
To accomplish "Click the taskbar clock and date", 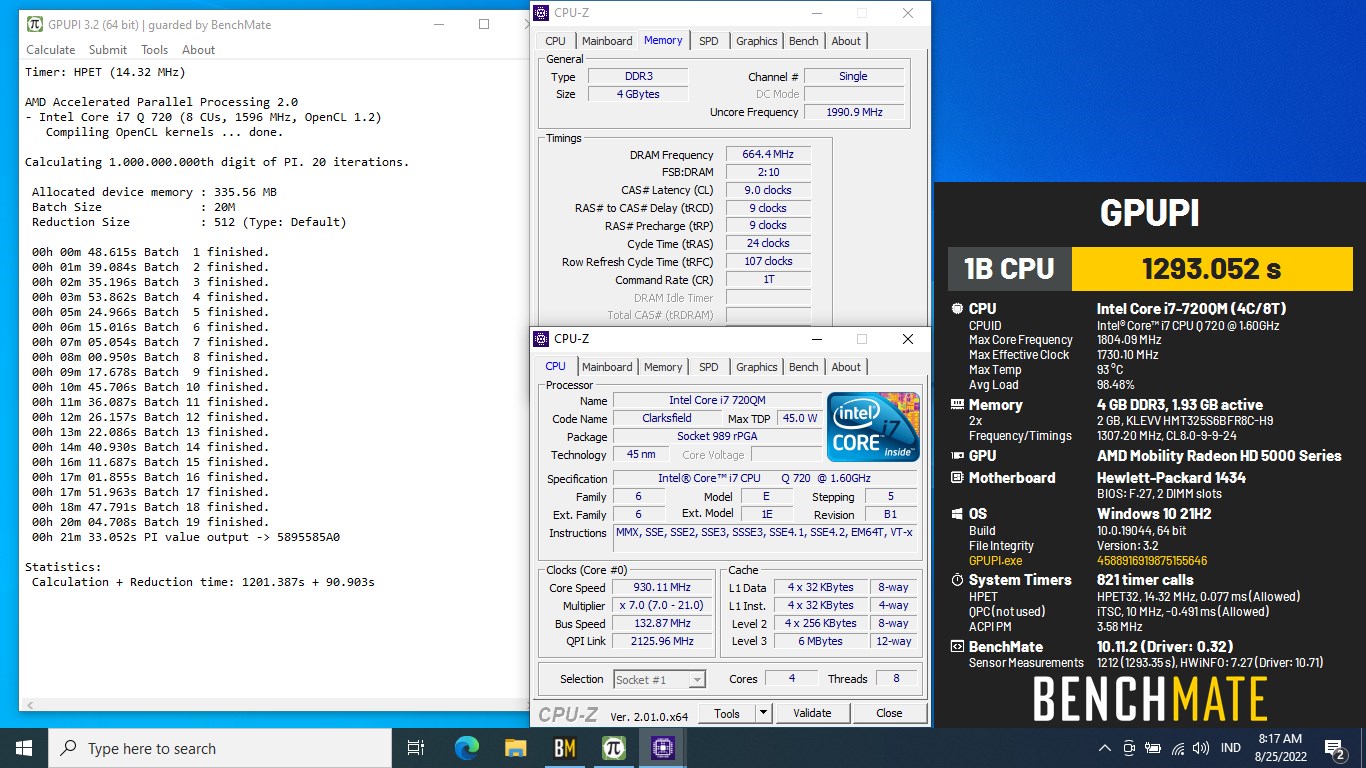I will pyautogui.click(x=1281, y=748).
